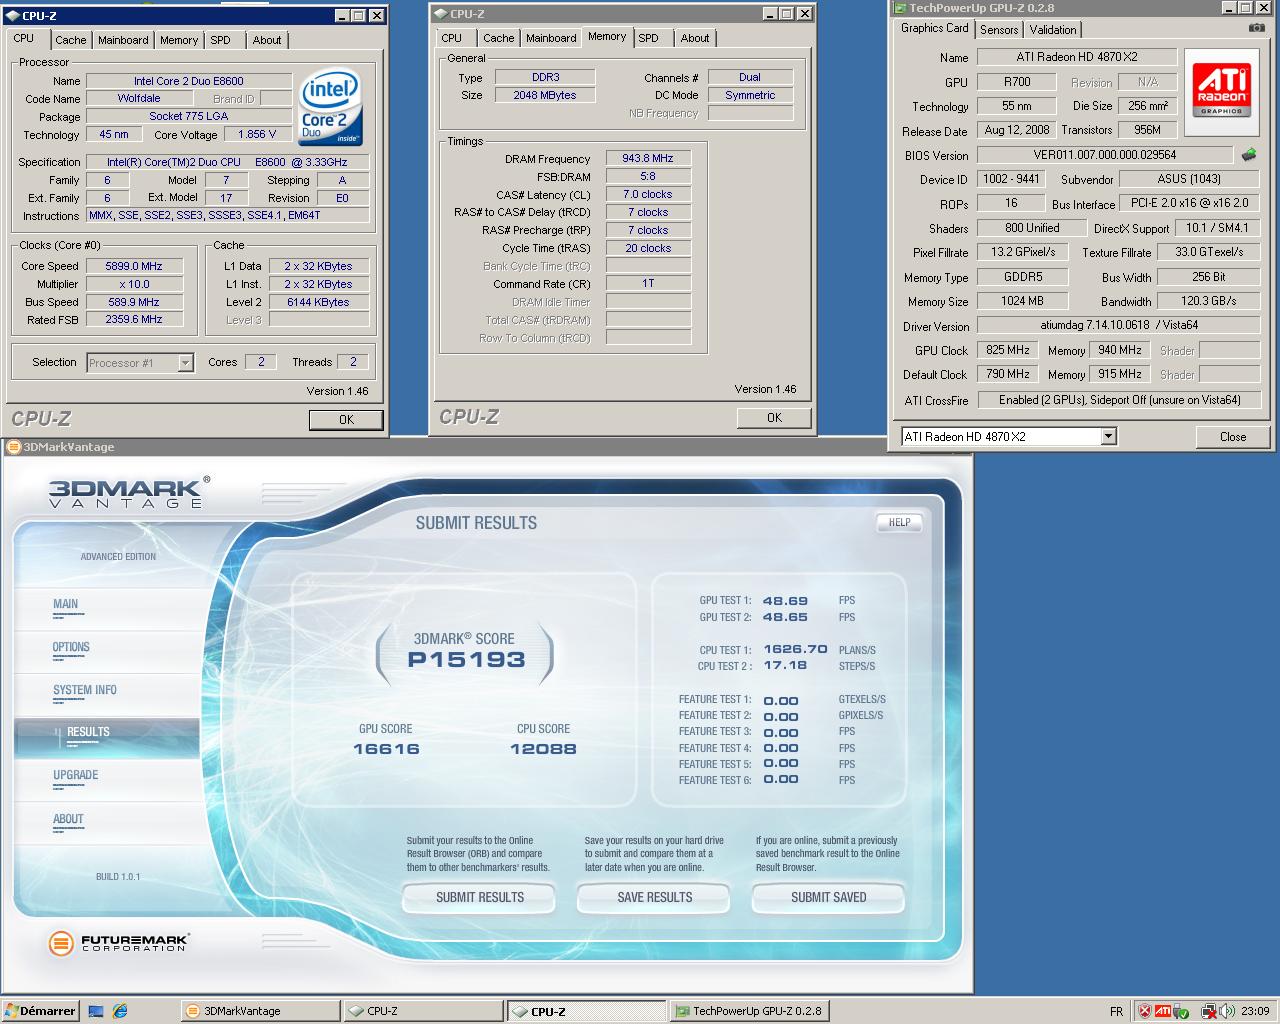Click the 3DMark Vantage title bar icon
Image resolution: width=1280 pixels, height=1024 pixels.
coord(13,447)
